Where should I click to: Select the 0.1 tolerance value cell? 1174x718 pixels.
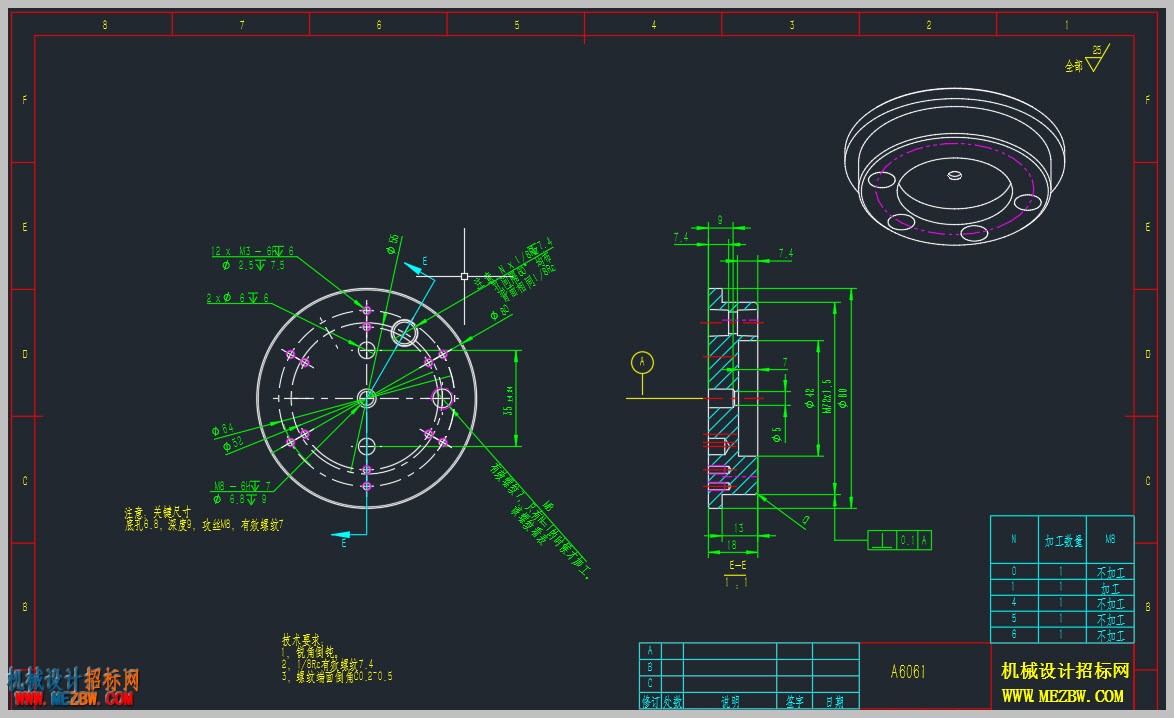click(907, 540)
